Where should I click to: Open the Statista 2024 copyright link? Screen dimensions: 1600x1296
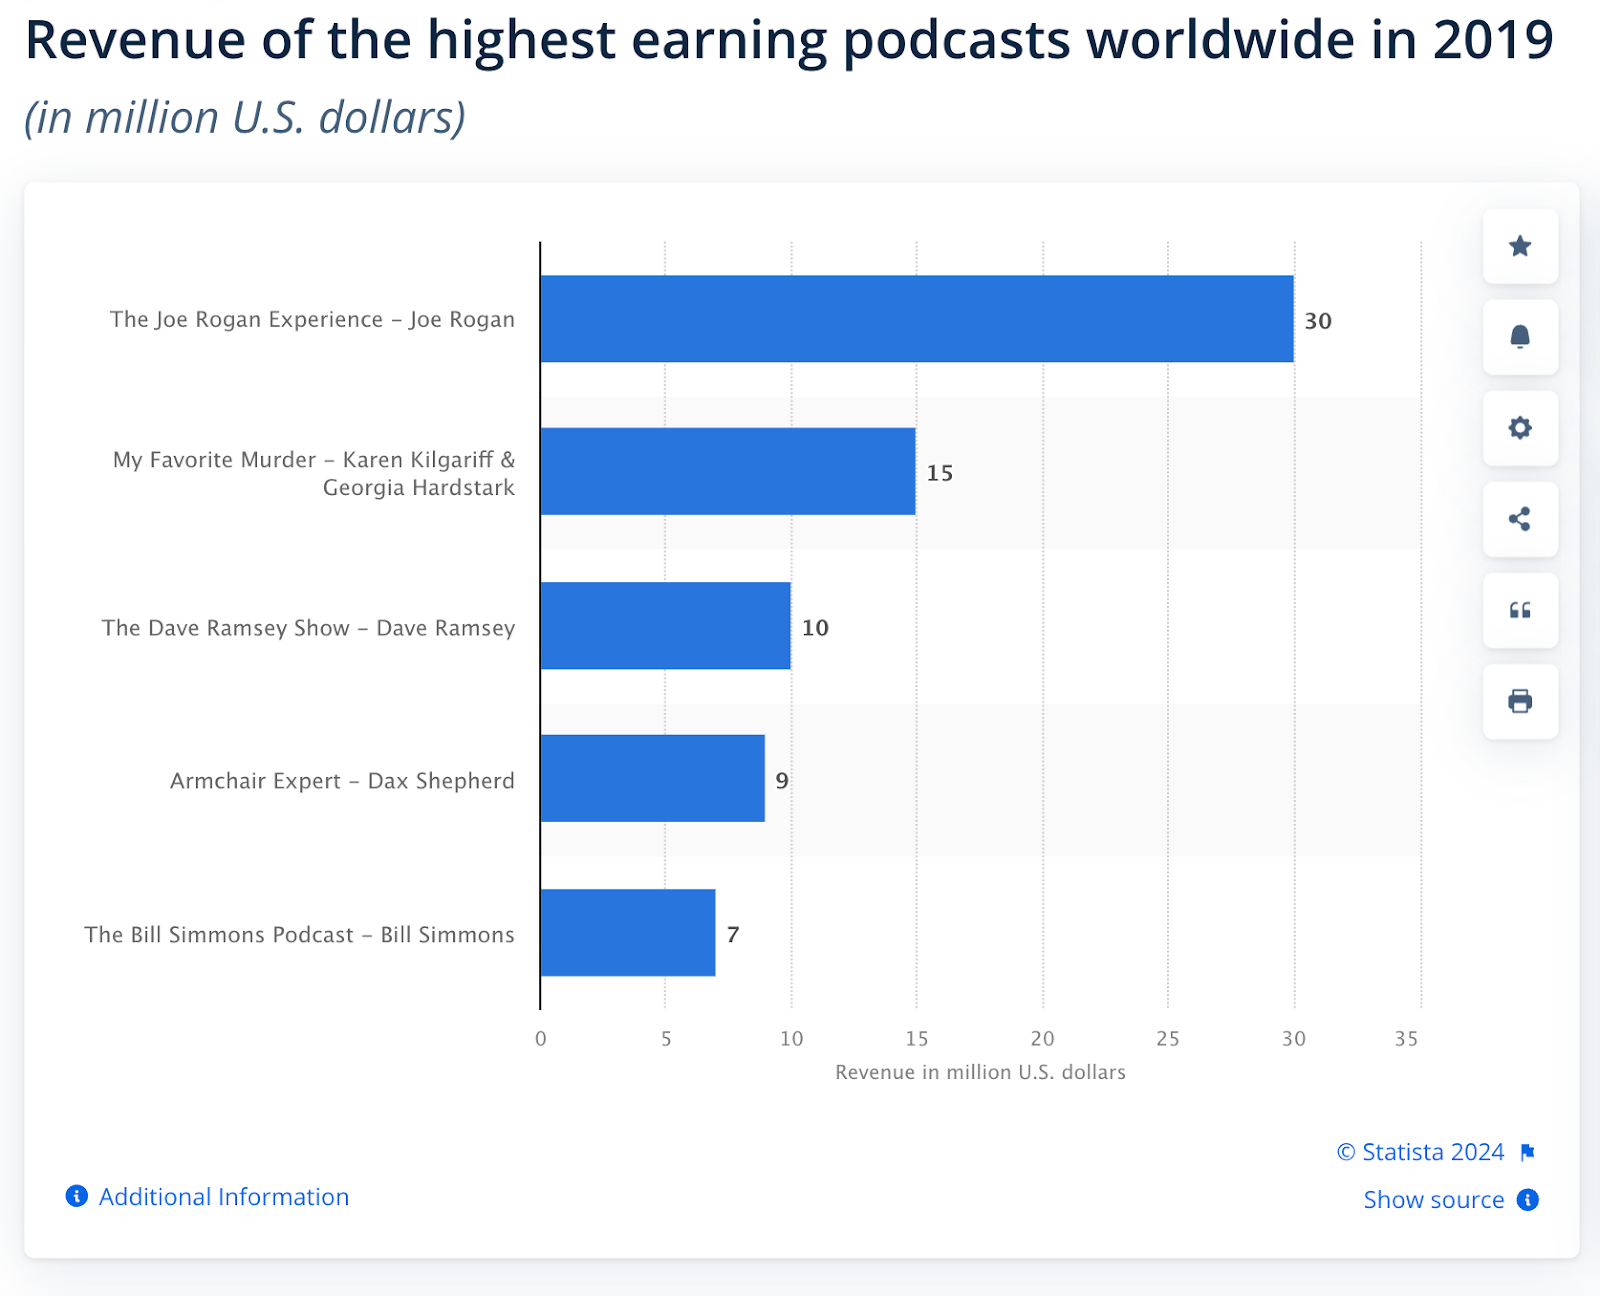[x=1420, y=1151]
